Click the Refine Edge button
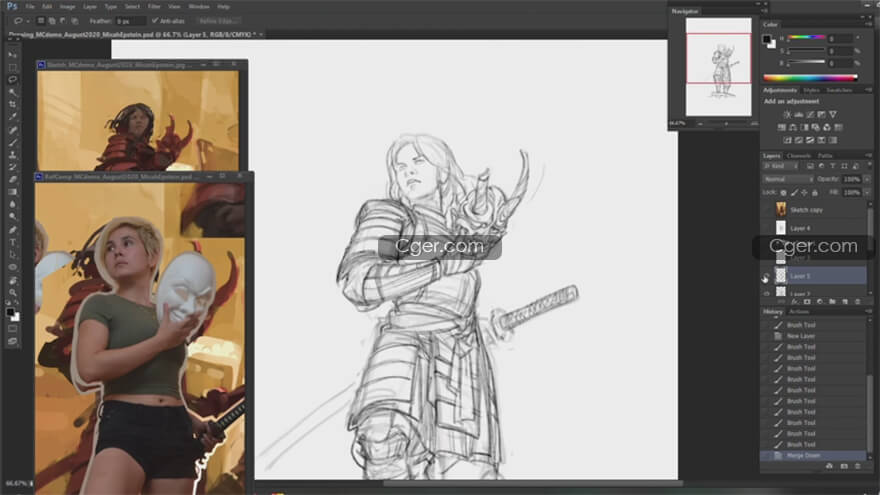 pos(218,21)
